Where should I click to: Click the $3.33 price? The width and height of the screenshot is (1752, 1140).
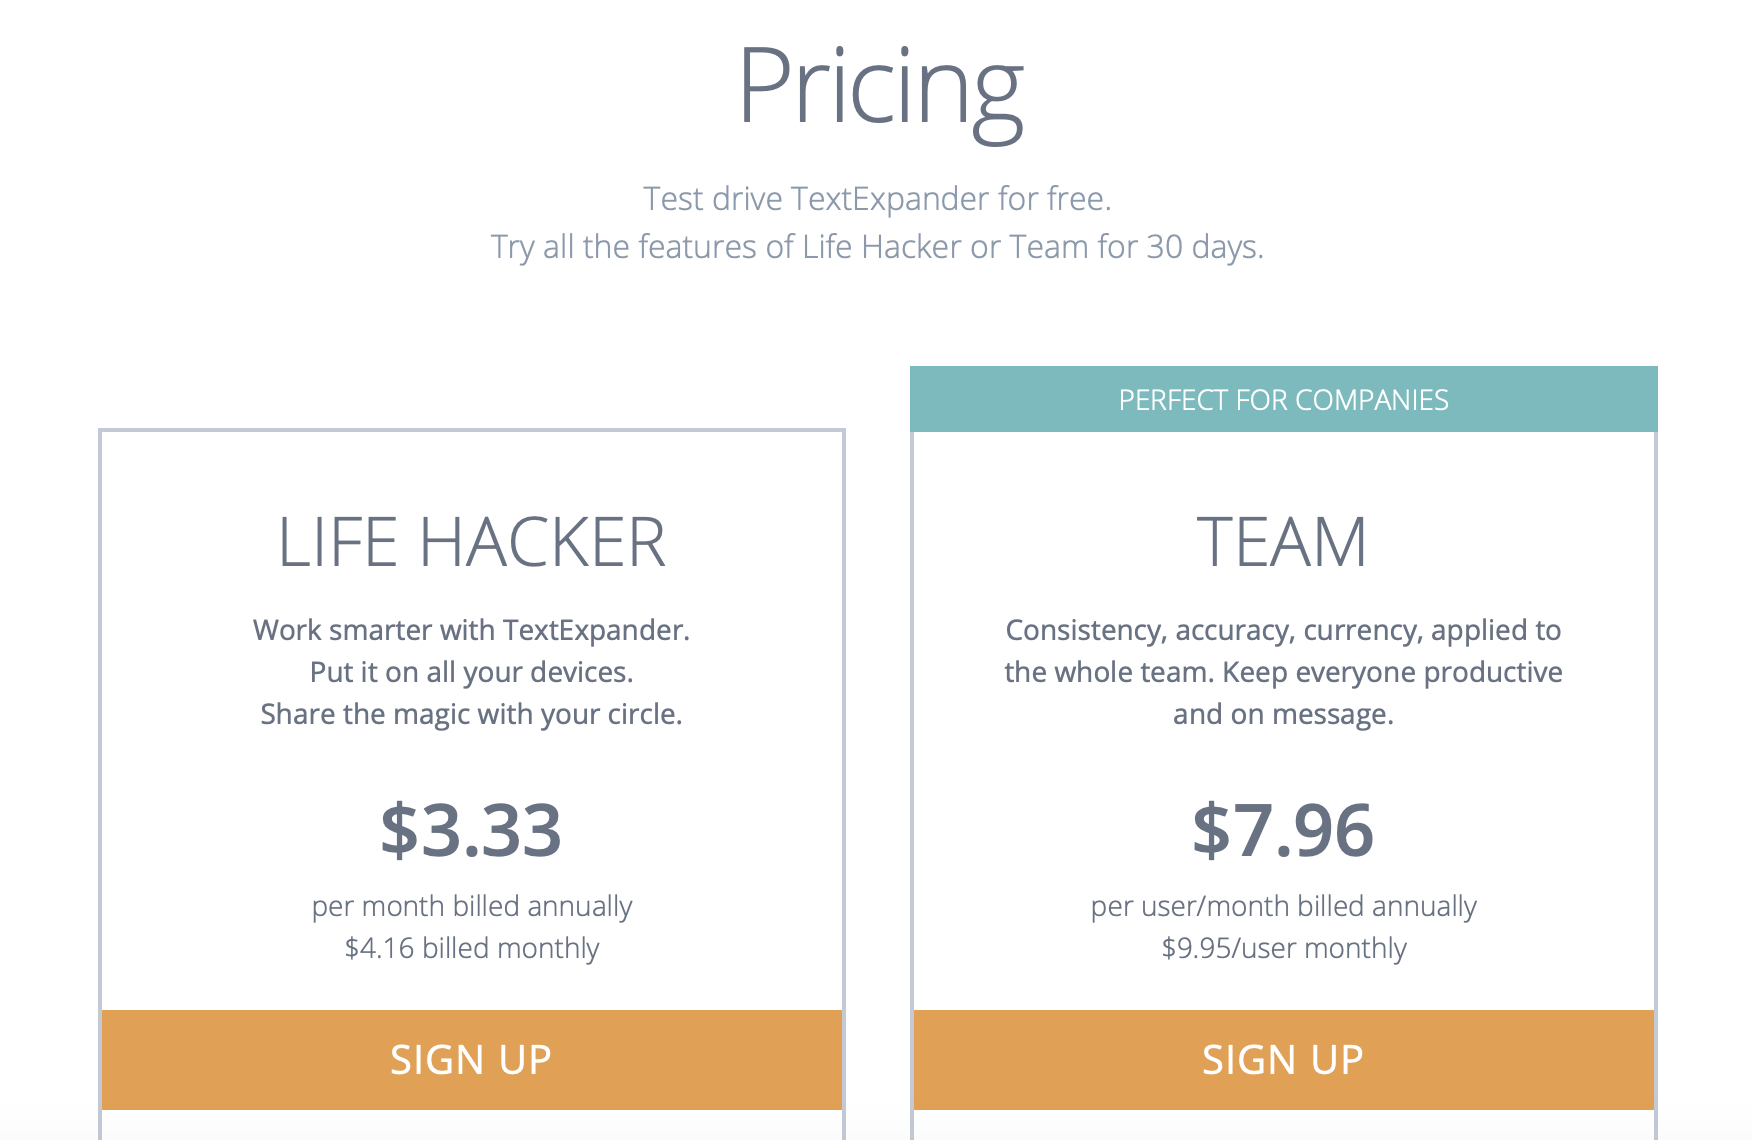[x=471, y=829]
